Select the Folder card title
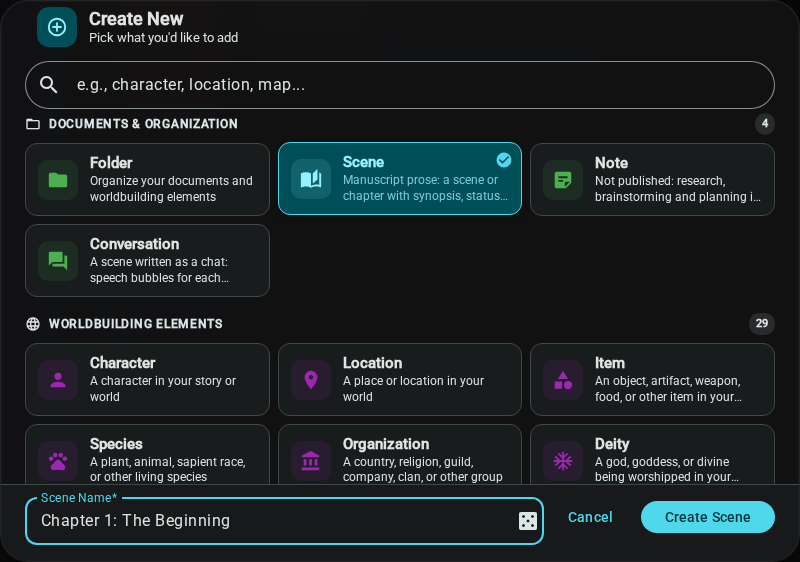This screenshot has width=800, height=562. click(x=111, y=163)
